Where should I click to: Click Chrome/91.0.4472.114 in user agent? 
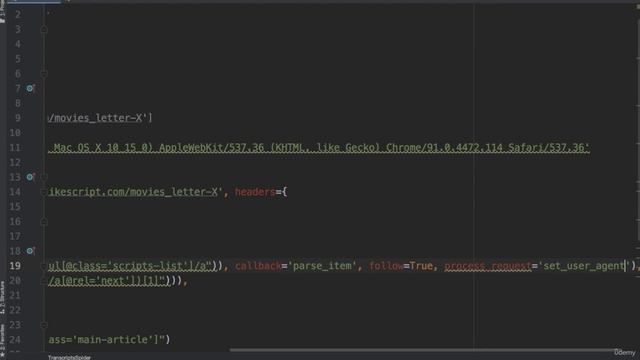444,147
